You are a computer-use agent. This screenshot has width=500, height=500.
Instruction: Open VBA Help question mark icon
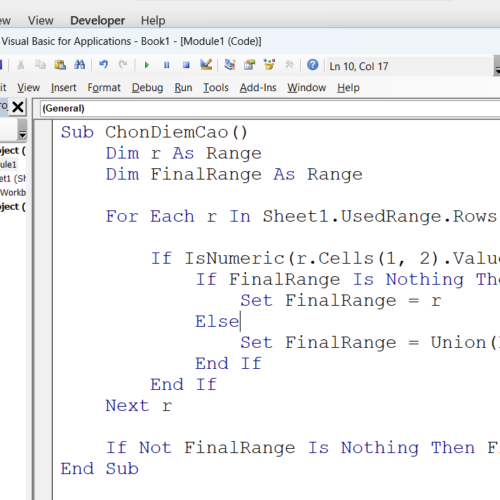pyautogui.click(x=313, y=65)
